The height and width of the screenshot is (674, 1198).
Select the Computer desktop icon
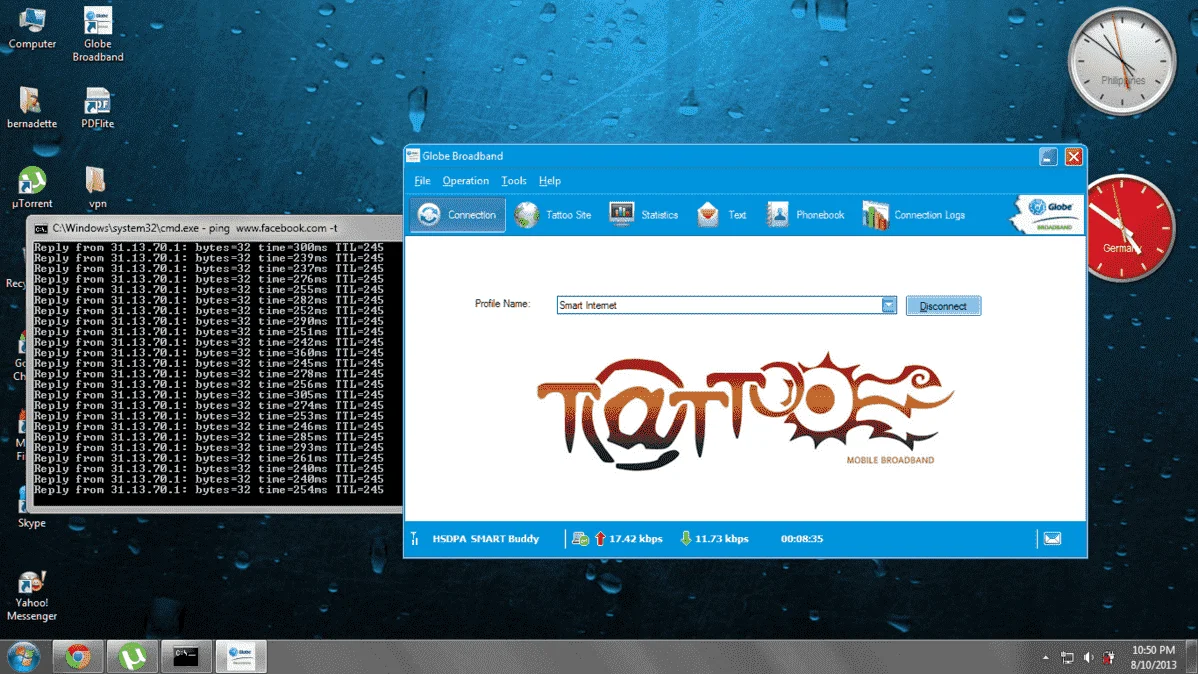point(32,28)
